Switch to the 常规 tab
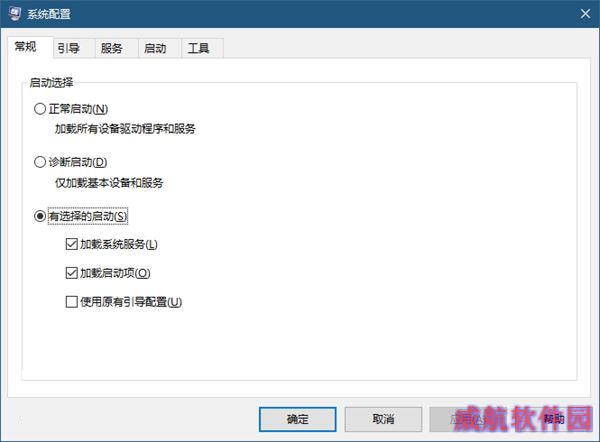600x442 pixels. tap(25, 47)
